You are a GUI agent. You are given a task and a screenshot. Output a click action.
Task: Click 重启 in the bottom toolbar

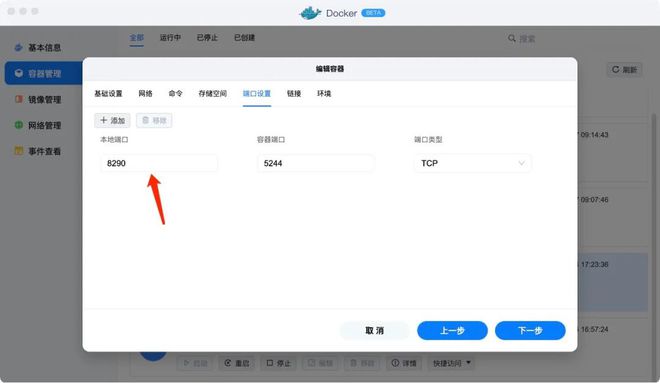237,363
